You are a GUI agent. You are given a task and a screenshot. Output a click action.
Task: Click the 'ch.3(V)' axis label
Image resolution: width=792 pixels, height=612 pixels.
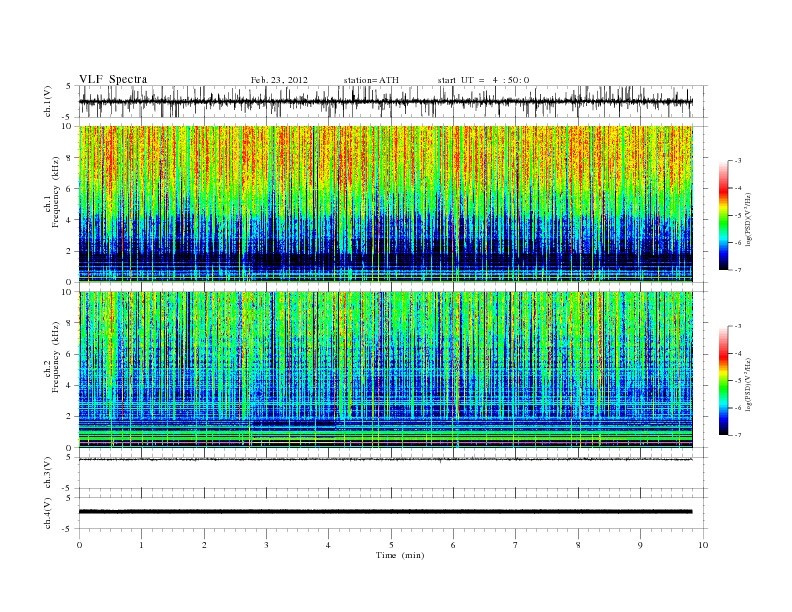47,473
